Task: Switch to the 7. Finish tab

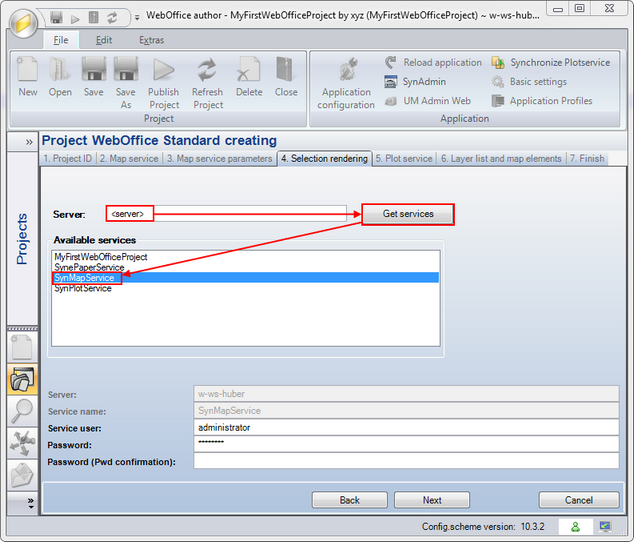Action: 587,159
